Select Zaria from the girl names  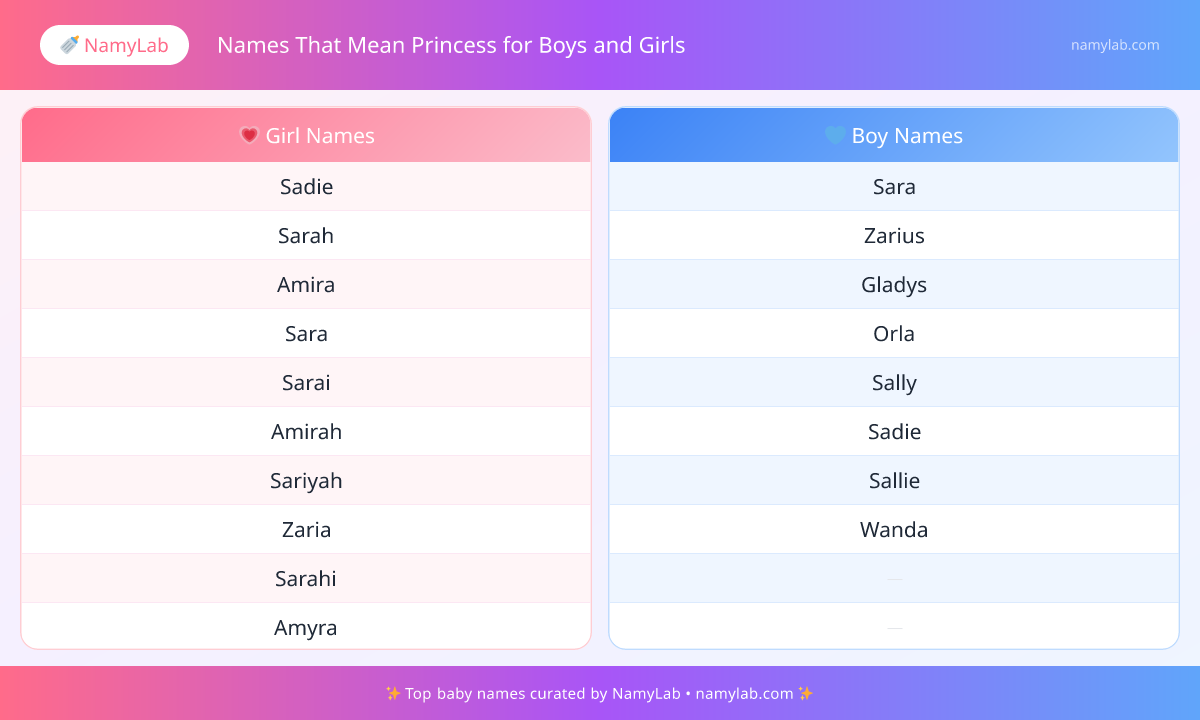tap(306, 530)
